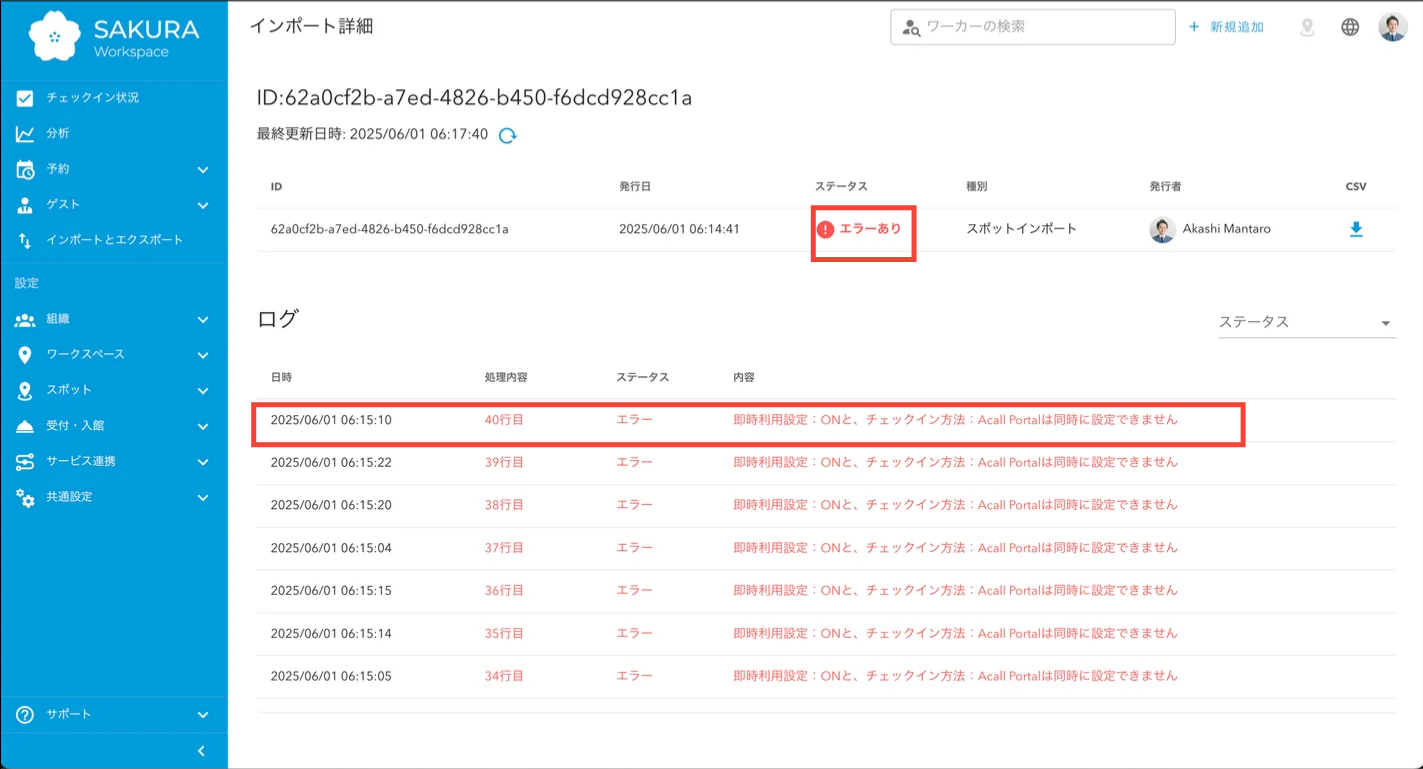Image resolution: width=1423 pixels, height=769 pixels.
Task: Open チェックイン状況 from the sidebar
Action: point(92,98)
